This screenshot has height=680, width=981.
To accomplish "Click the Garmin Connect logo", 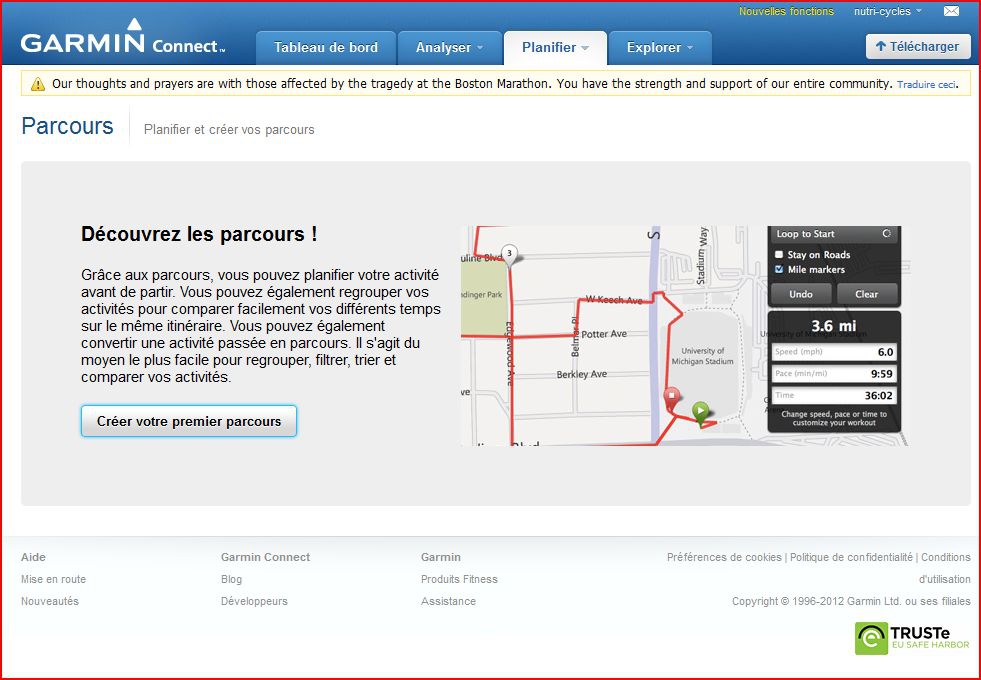I will (123, 37).
